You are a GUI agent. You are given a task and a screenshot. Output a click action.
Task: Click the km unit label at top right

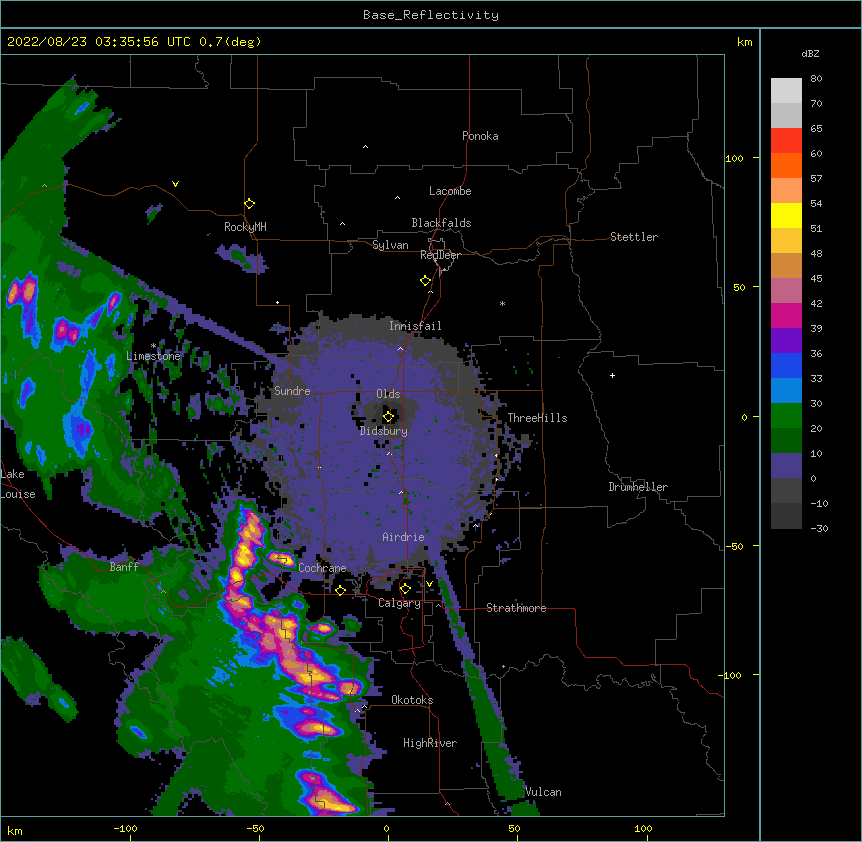coord(745,42)
